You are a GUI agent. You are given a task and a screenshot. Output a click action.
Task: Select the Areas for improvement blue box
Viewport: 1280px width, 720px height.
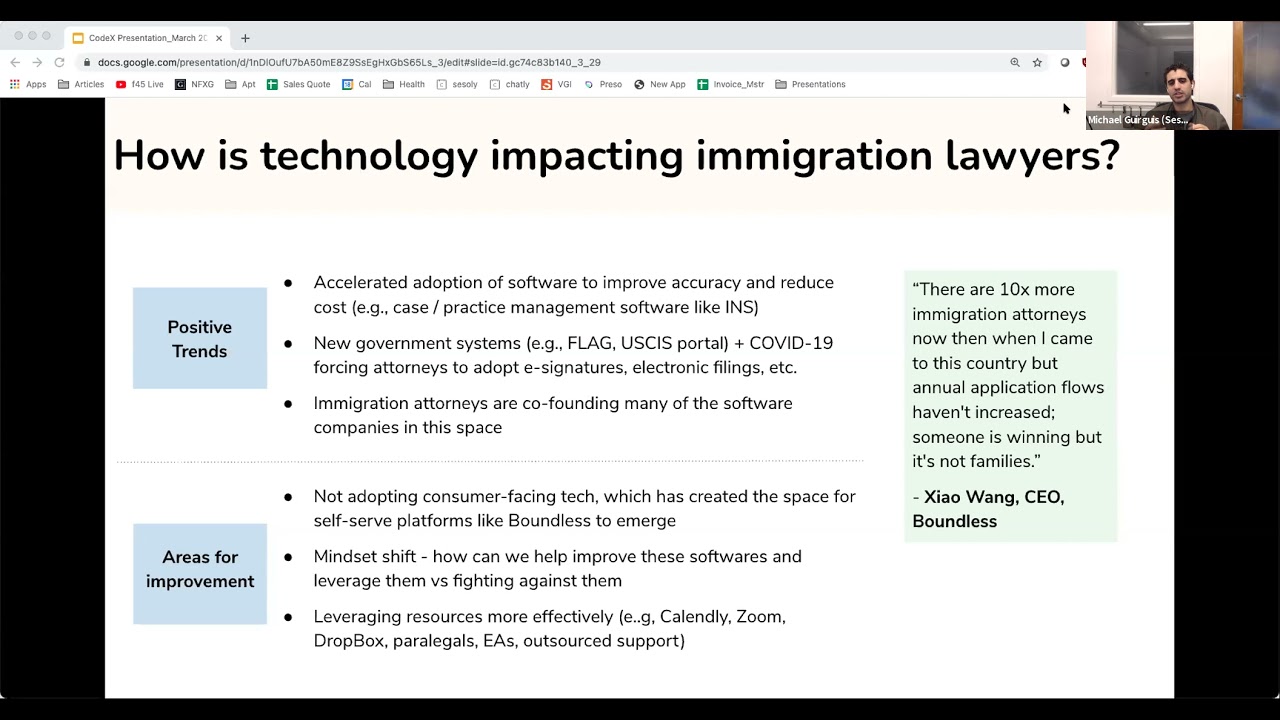pyautogui.click(x=200, y=574)
